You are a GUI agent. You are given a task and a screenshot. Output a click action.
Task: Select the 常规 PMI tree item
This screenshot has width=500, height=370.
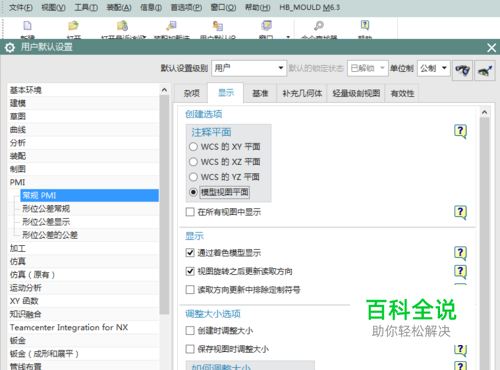tap(89, 195)
